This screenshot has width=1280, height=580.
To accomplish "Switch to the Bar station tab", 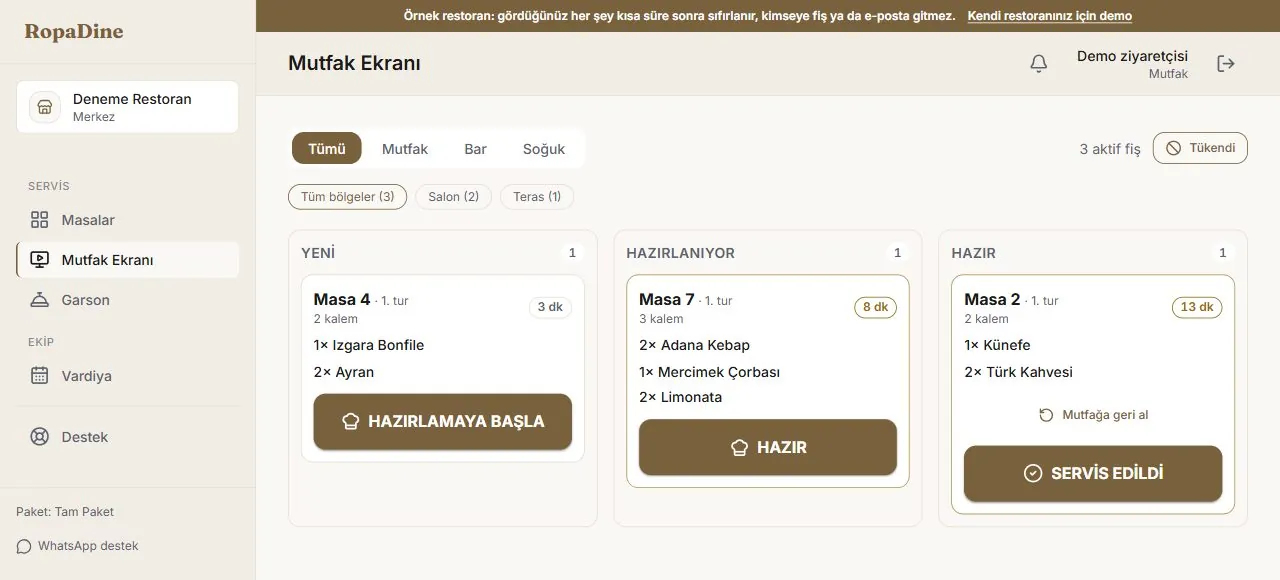I will pos(475,149).
